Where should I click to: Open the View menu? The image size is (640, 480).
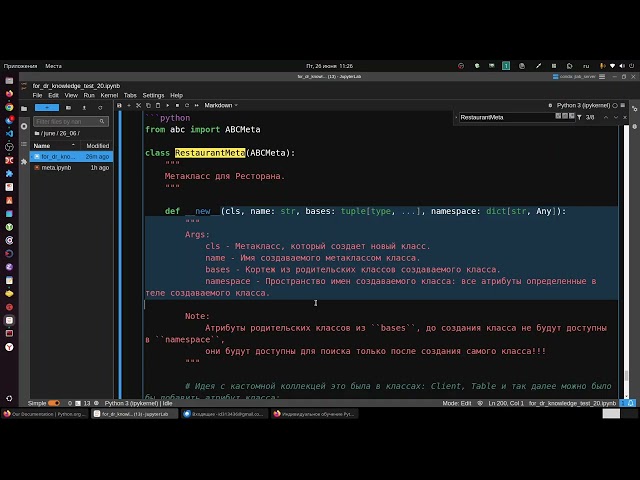point(71,96)
